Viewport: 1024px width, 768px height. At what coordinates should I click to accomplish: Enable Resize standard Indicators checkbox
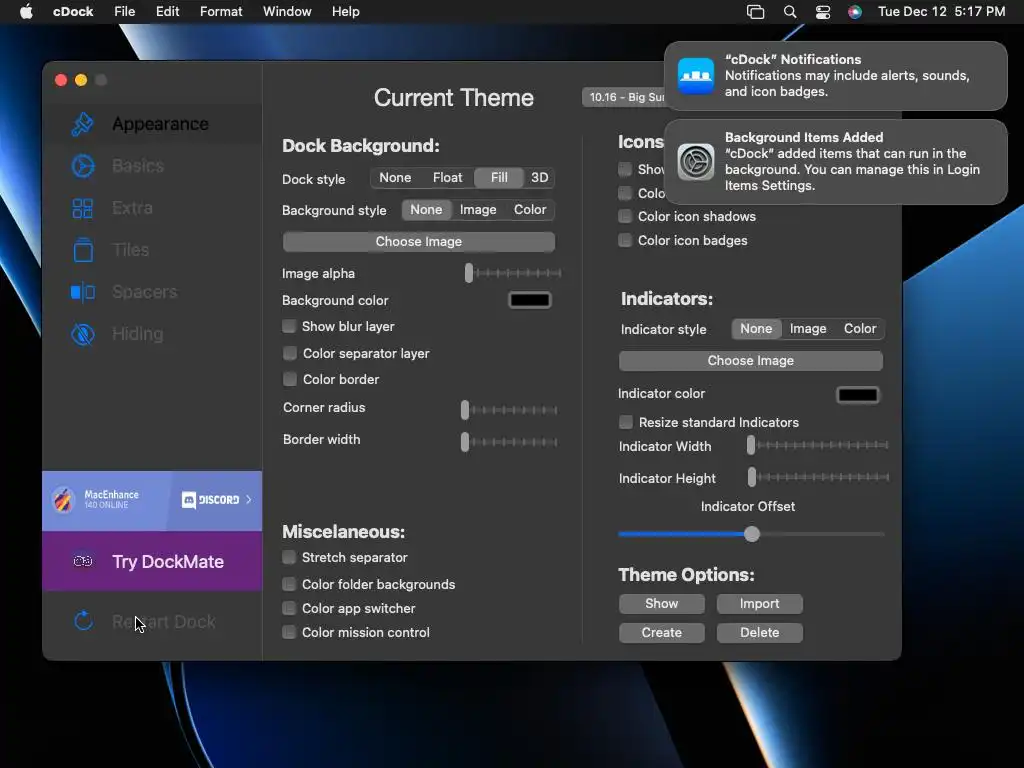coord(626,422)
